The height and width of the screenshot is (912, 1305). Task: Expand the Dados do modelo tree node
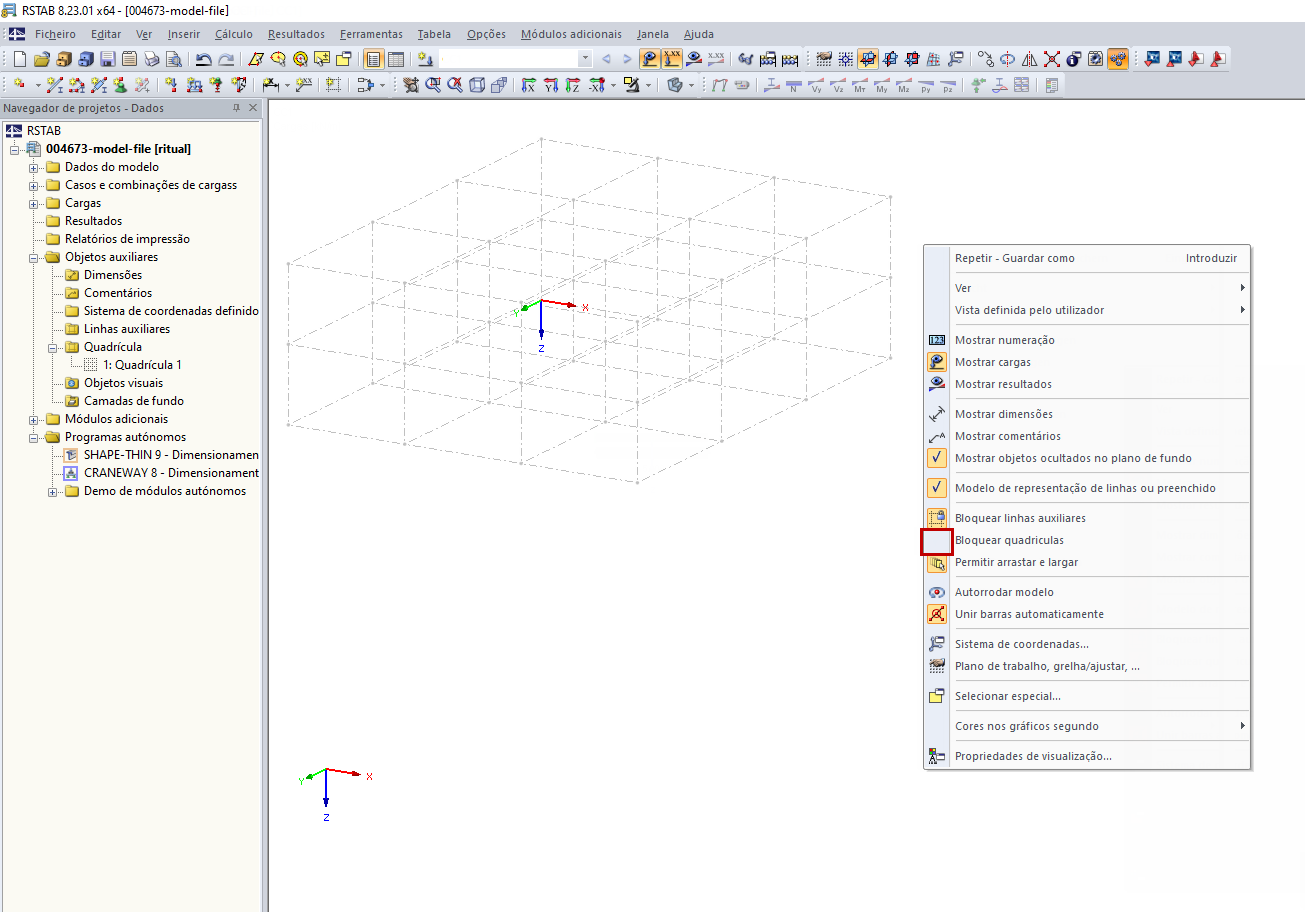click(34, 167)
